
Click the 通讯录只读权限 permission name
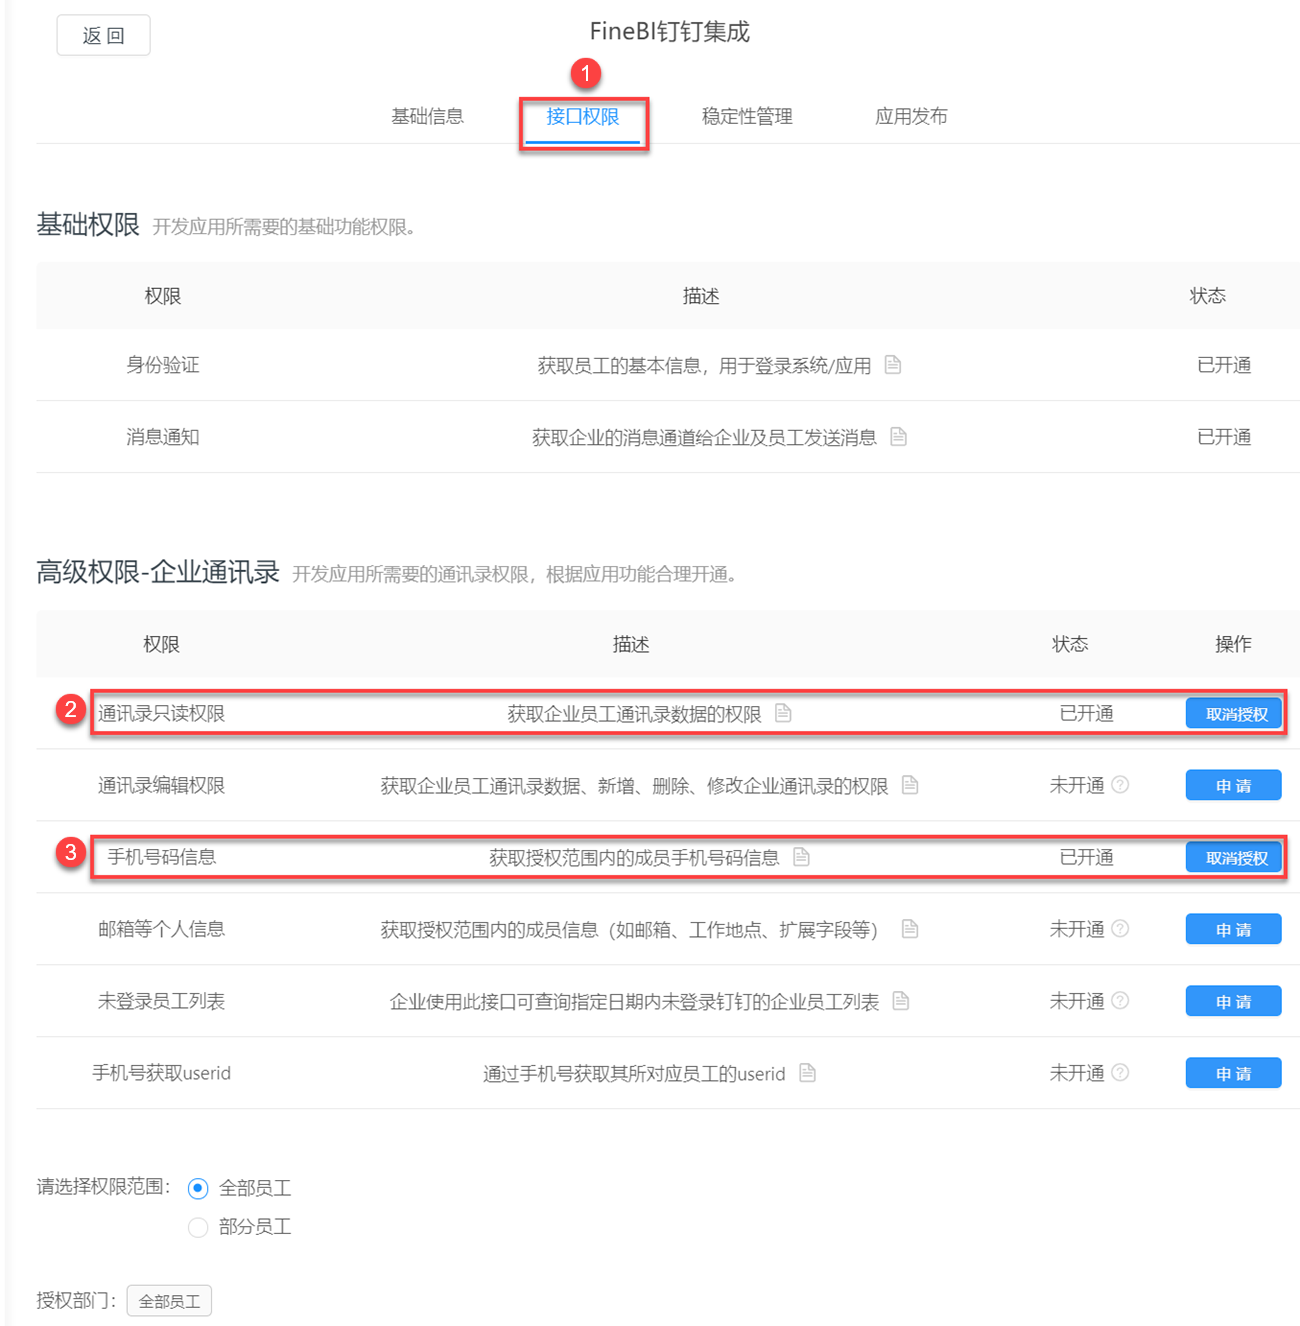161,713
